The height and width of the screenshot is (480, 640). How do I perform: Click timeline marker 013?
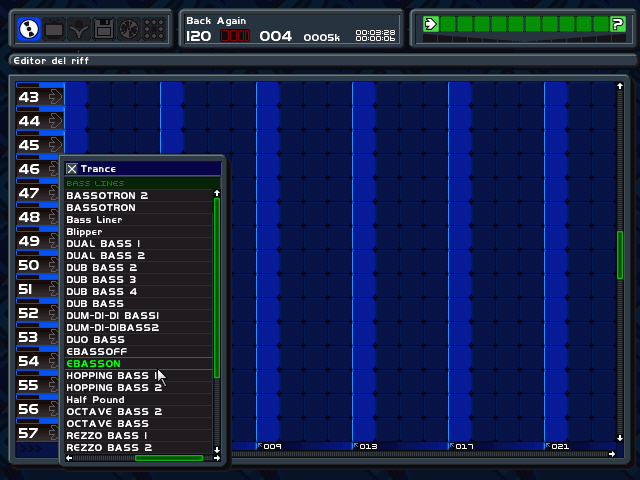(x=365, y=446)
